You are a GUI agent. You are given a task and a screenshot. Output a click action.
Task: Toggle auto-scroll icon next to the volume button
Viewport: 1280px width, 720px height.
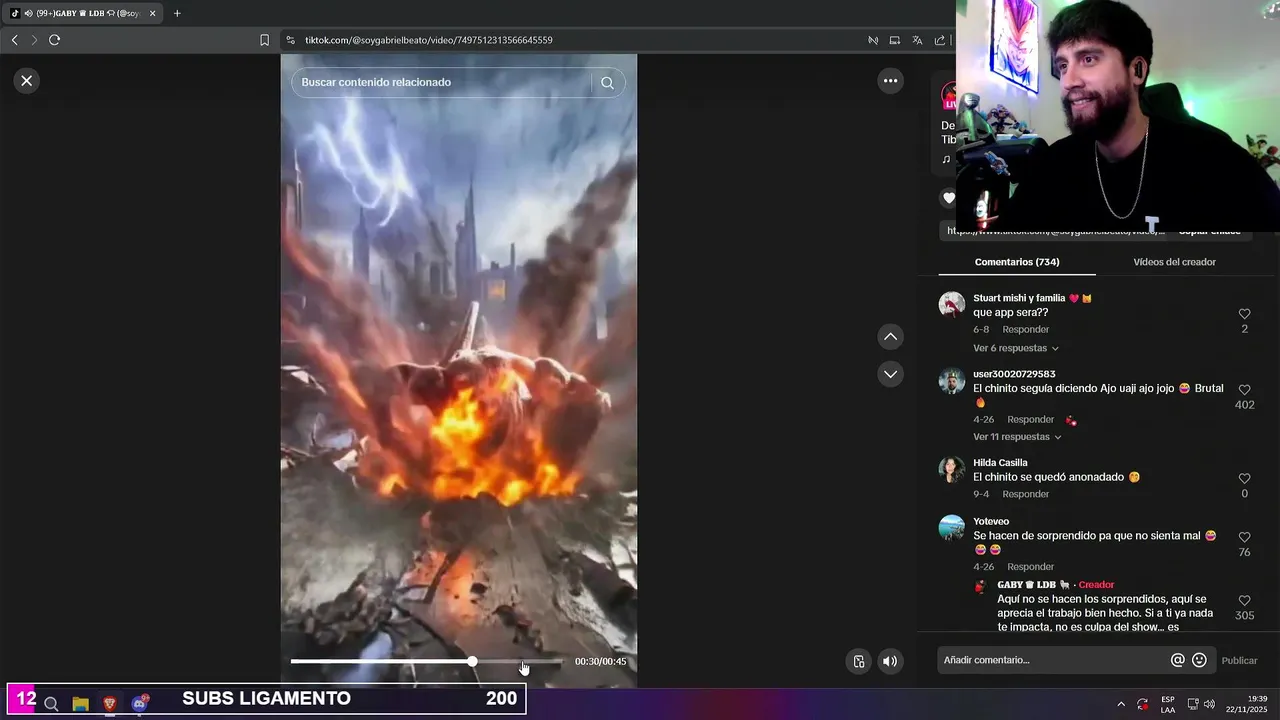[x=858, y=661]
